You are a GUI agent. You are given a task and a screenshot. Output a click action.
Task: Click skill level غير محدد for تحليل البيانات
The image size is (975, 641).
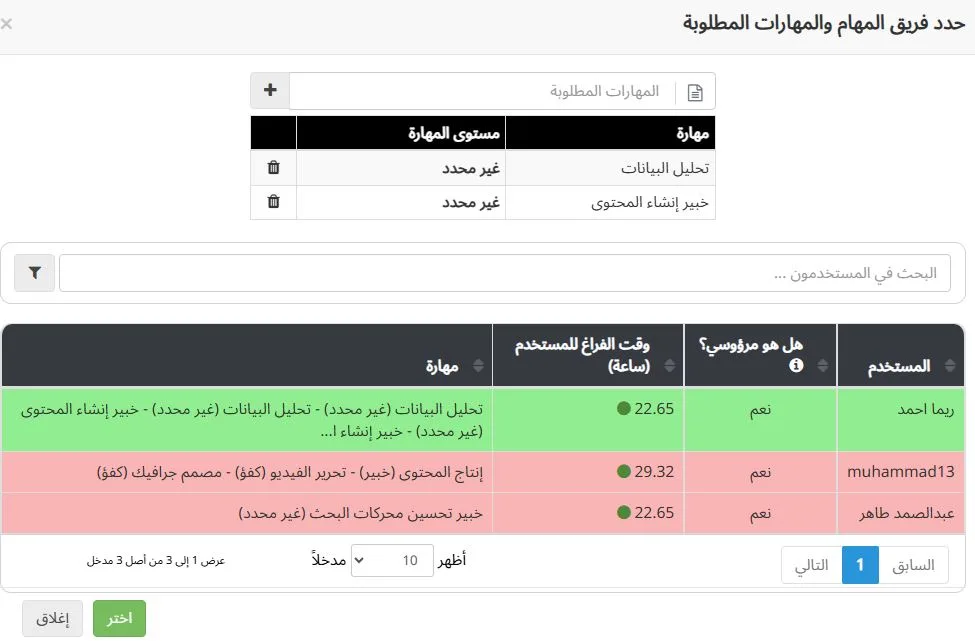(x=471, y=168)
